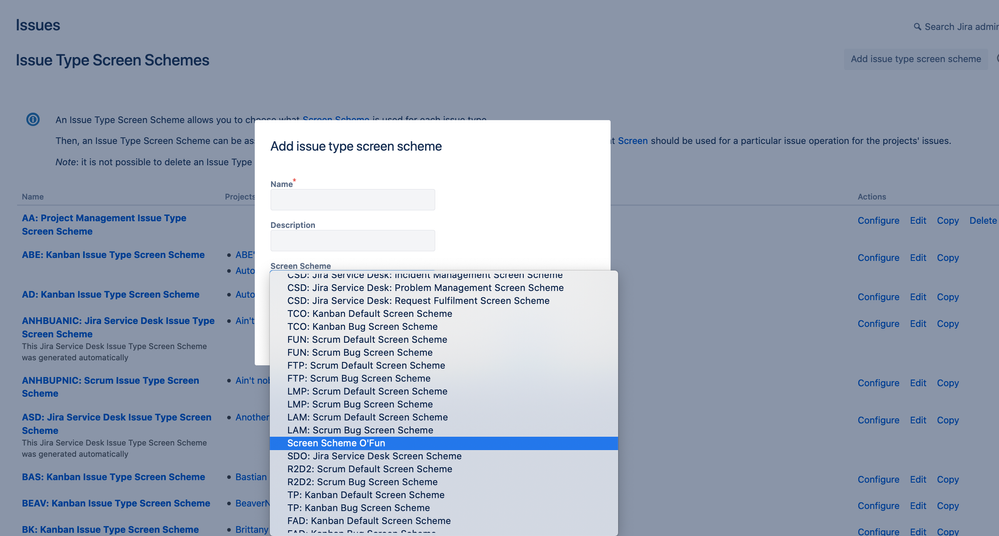Click Copy for AA: Project Management scheme

coord(947,221)
